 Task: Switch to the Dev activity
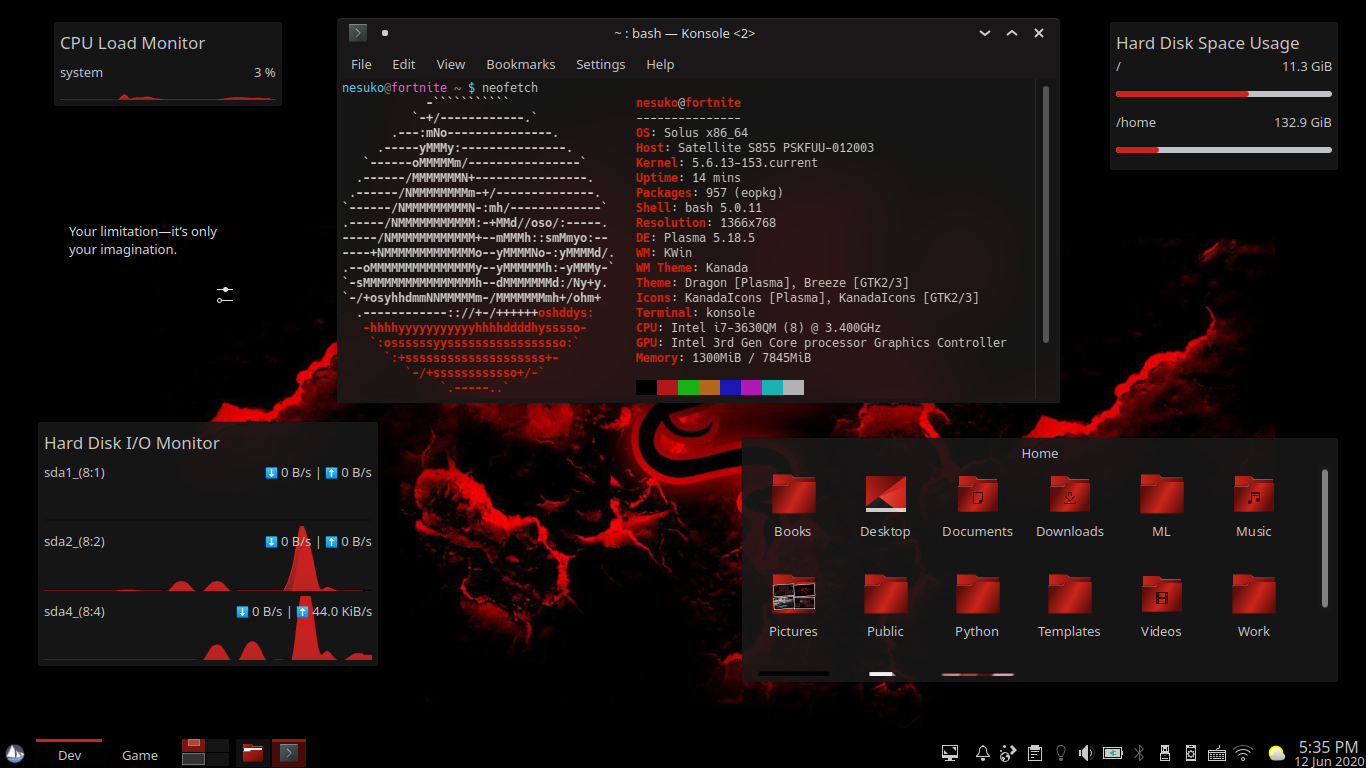[x=69, y=754]
